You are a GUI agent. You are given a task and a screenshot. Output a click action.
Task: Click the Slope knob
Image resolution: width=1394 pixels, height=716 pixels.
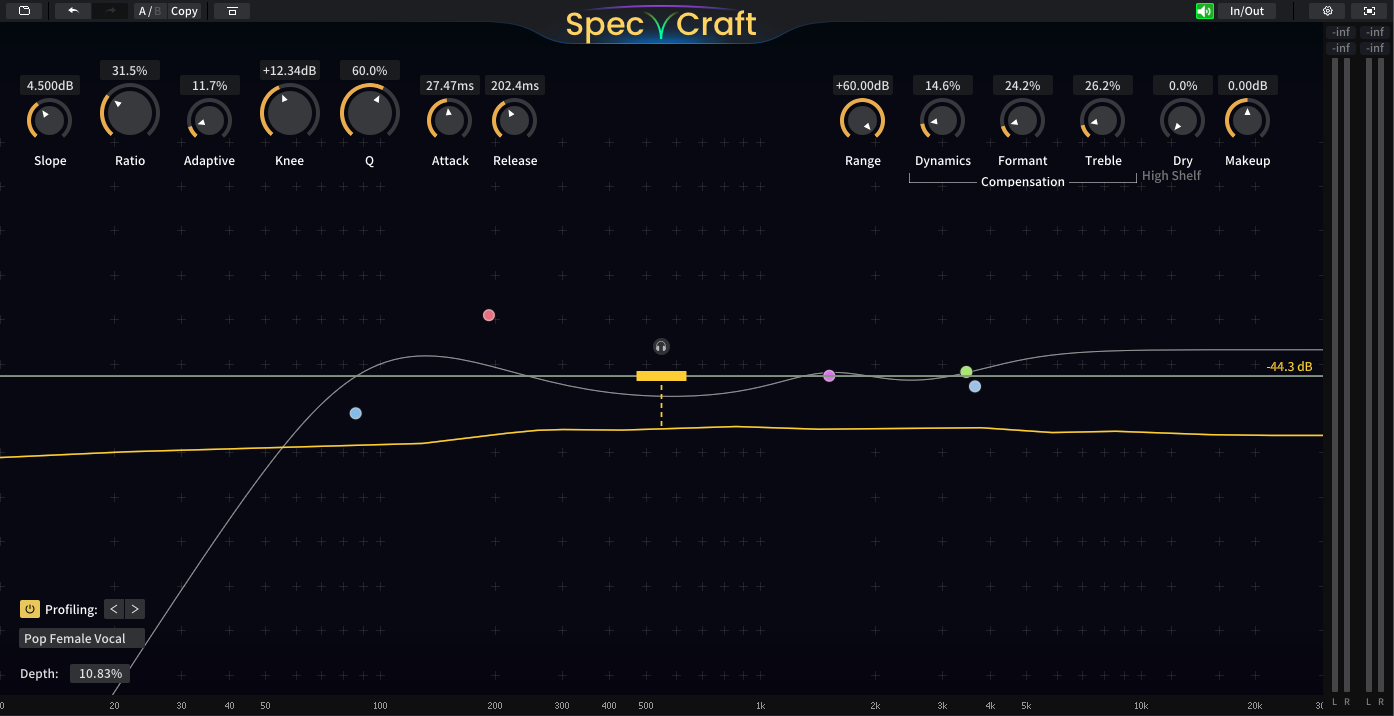(49, 121)
